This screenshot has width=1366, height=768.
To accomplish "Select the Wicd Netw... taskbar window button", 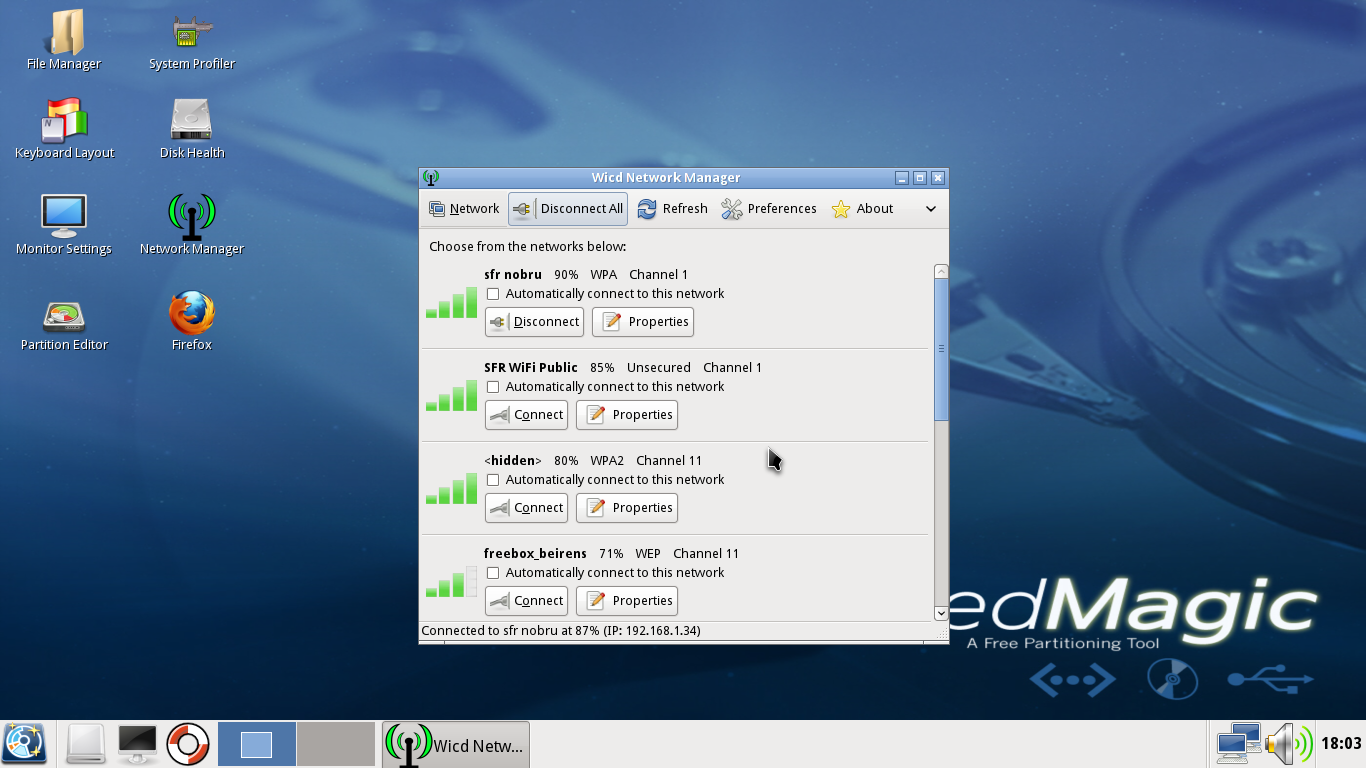I will coord(456,745).
